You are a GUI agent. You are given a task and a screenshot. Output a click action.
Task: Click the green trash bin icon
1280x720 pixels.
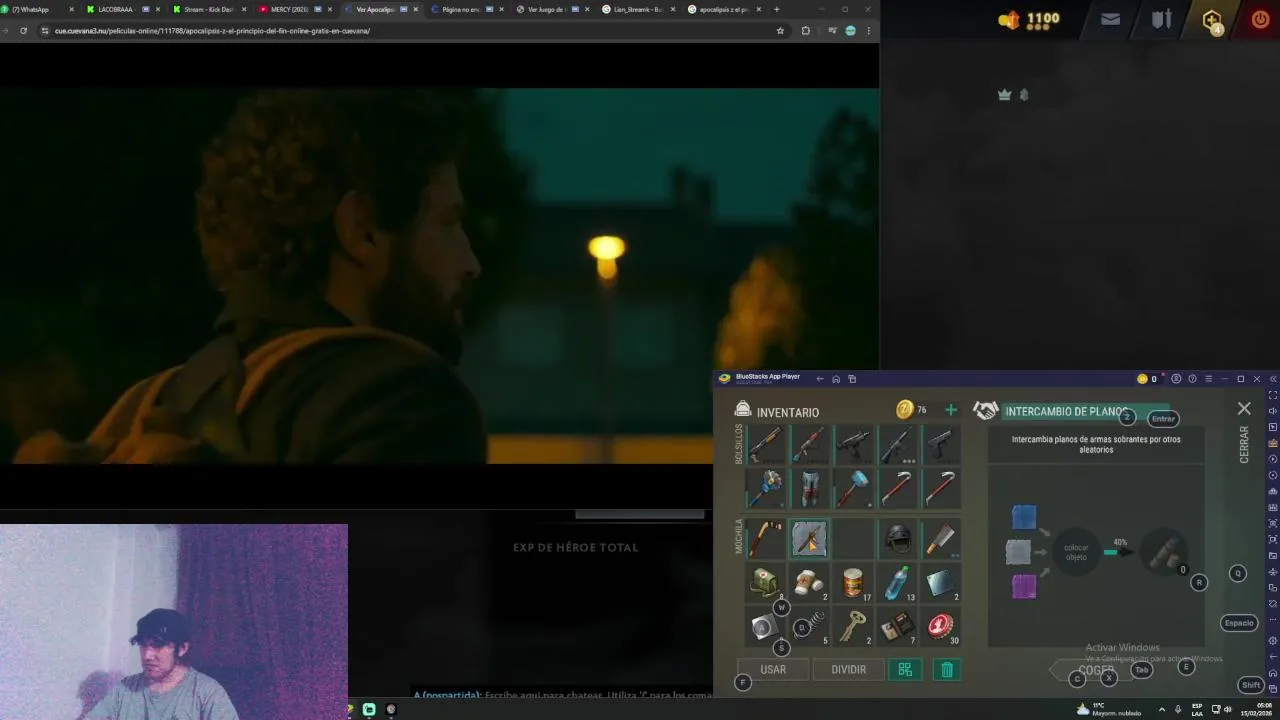947,670
